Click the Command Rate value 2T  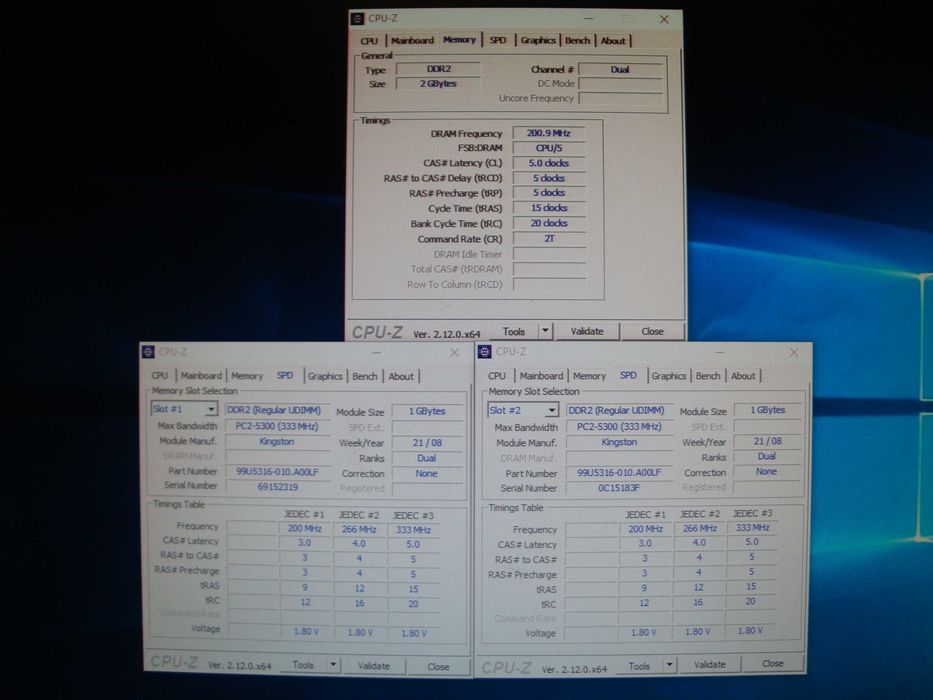[x=549, y=239]
